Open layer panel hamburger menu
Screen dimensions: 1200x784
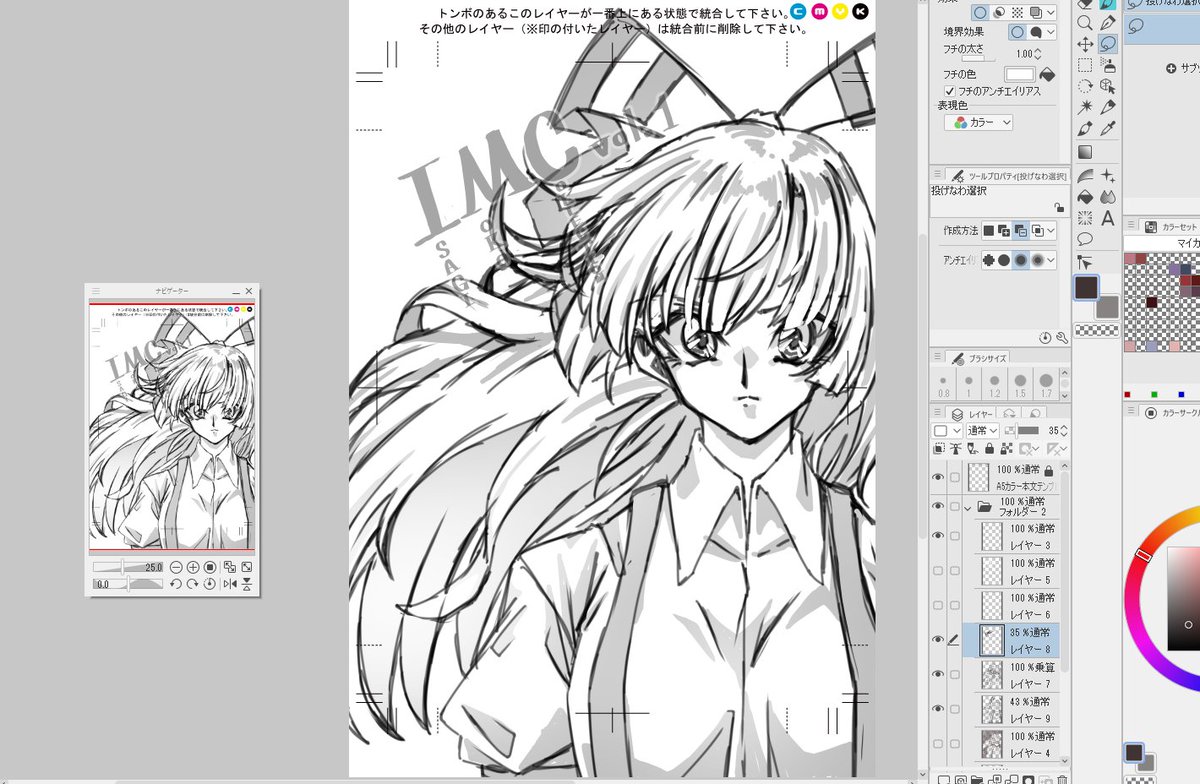[938, 412]
